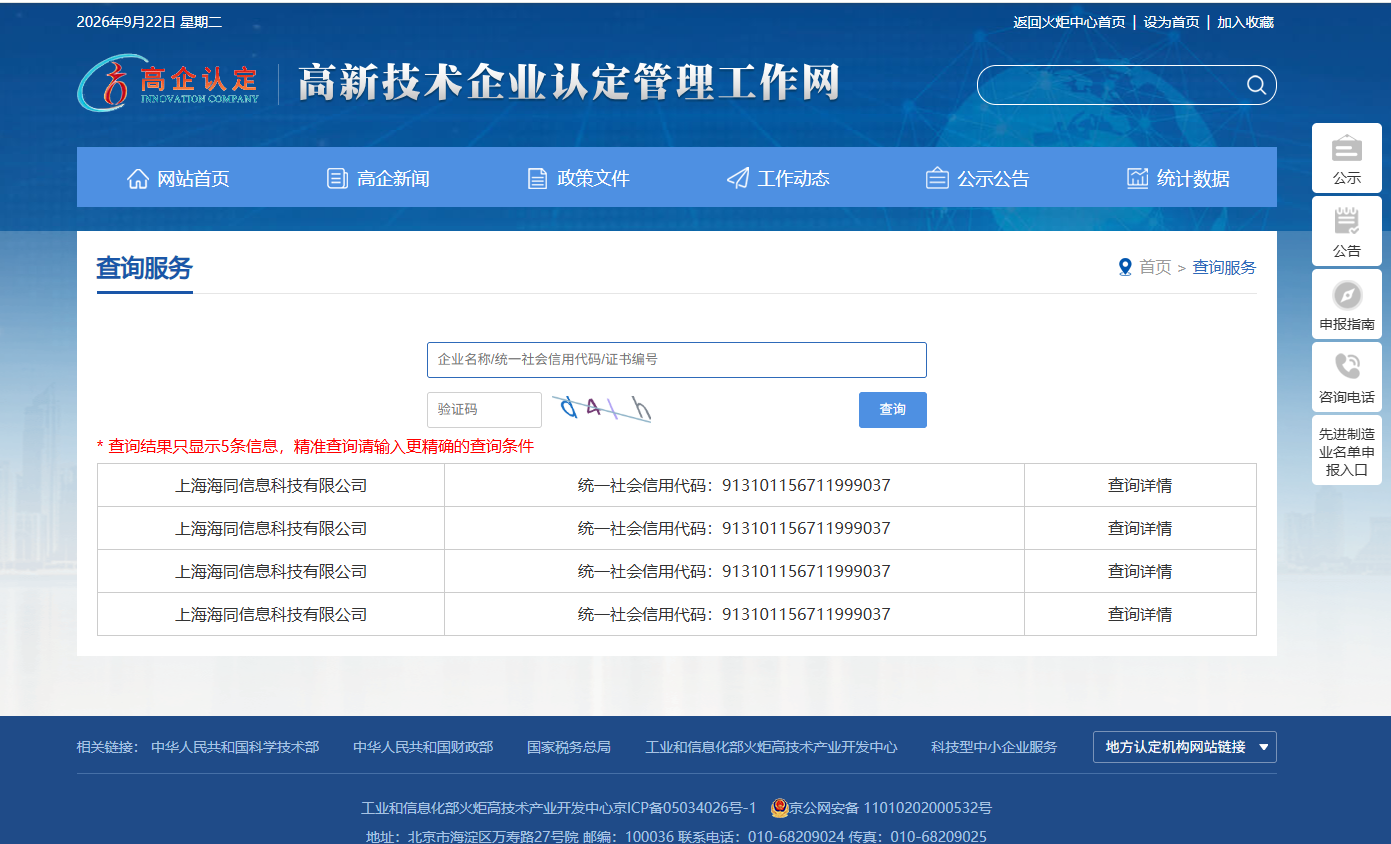Open 中华人民共和国财政部 footer link

coord(423,747)
